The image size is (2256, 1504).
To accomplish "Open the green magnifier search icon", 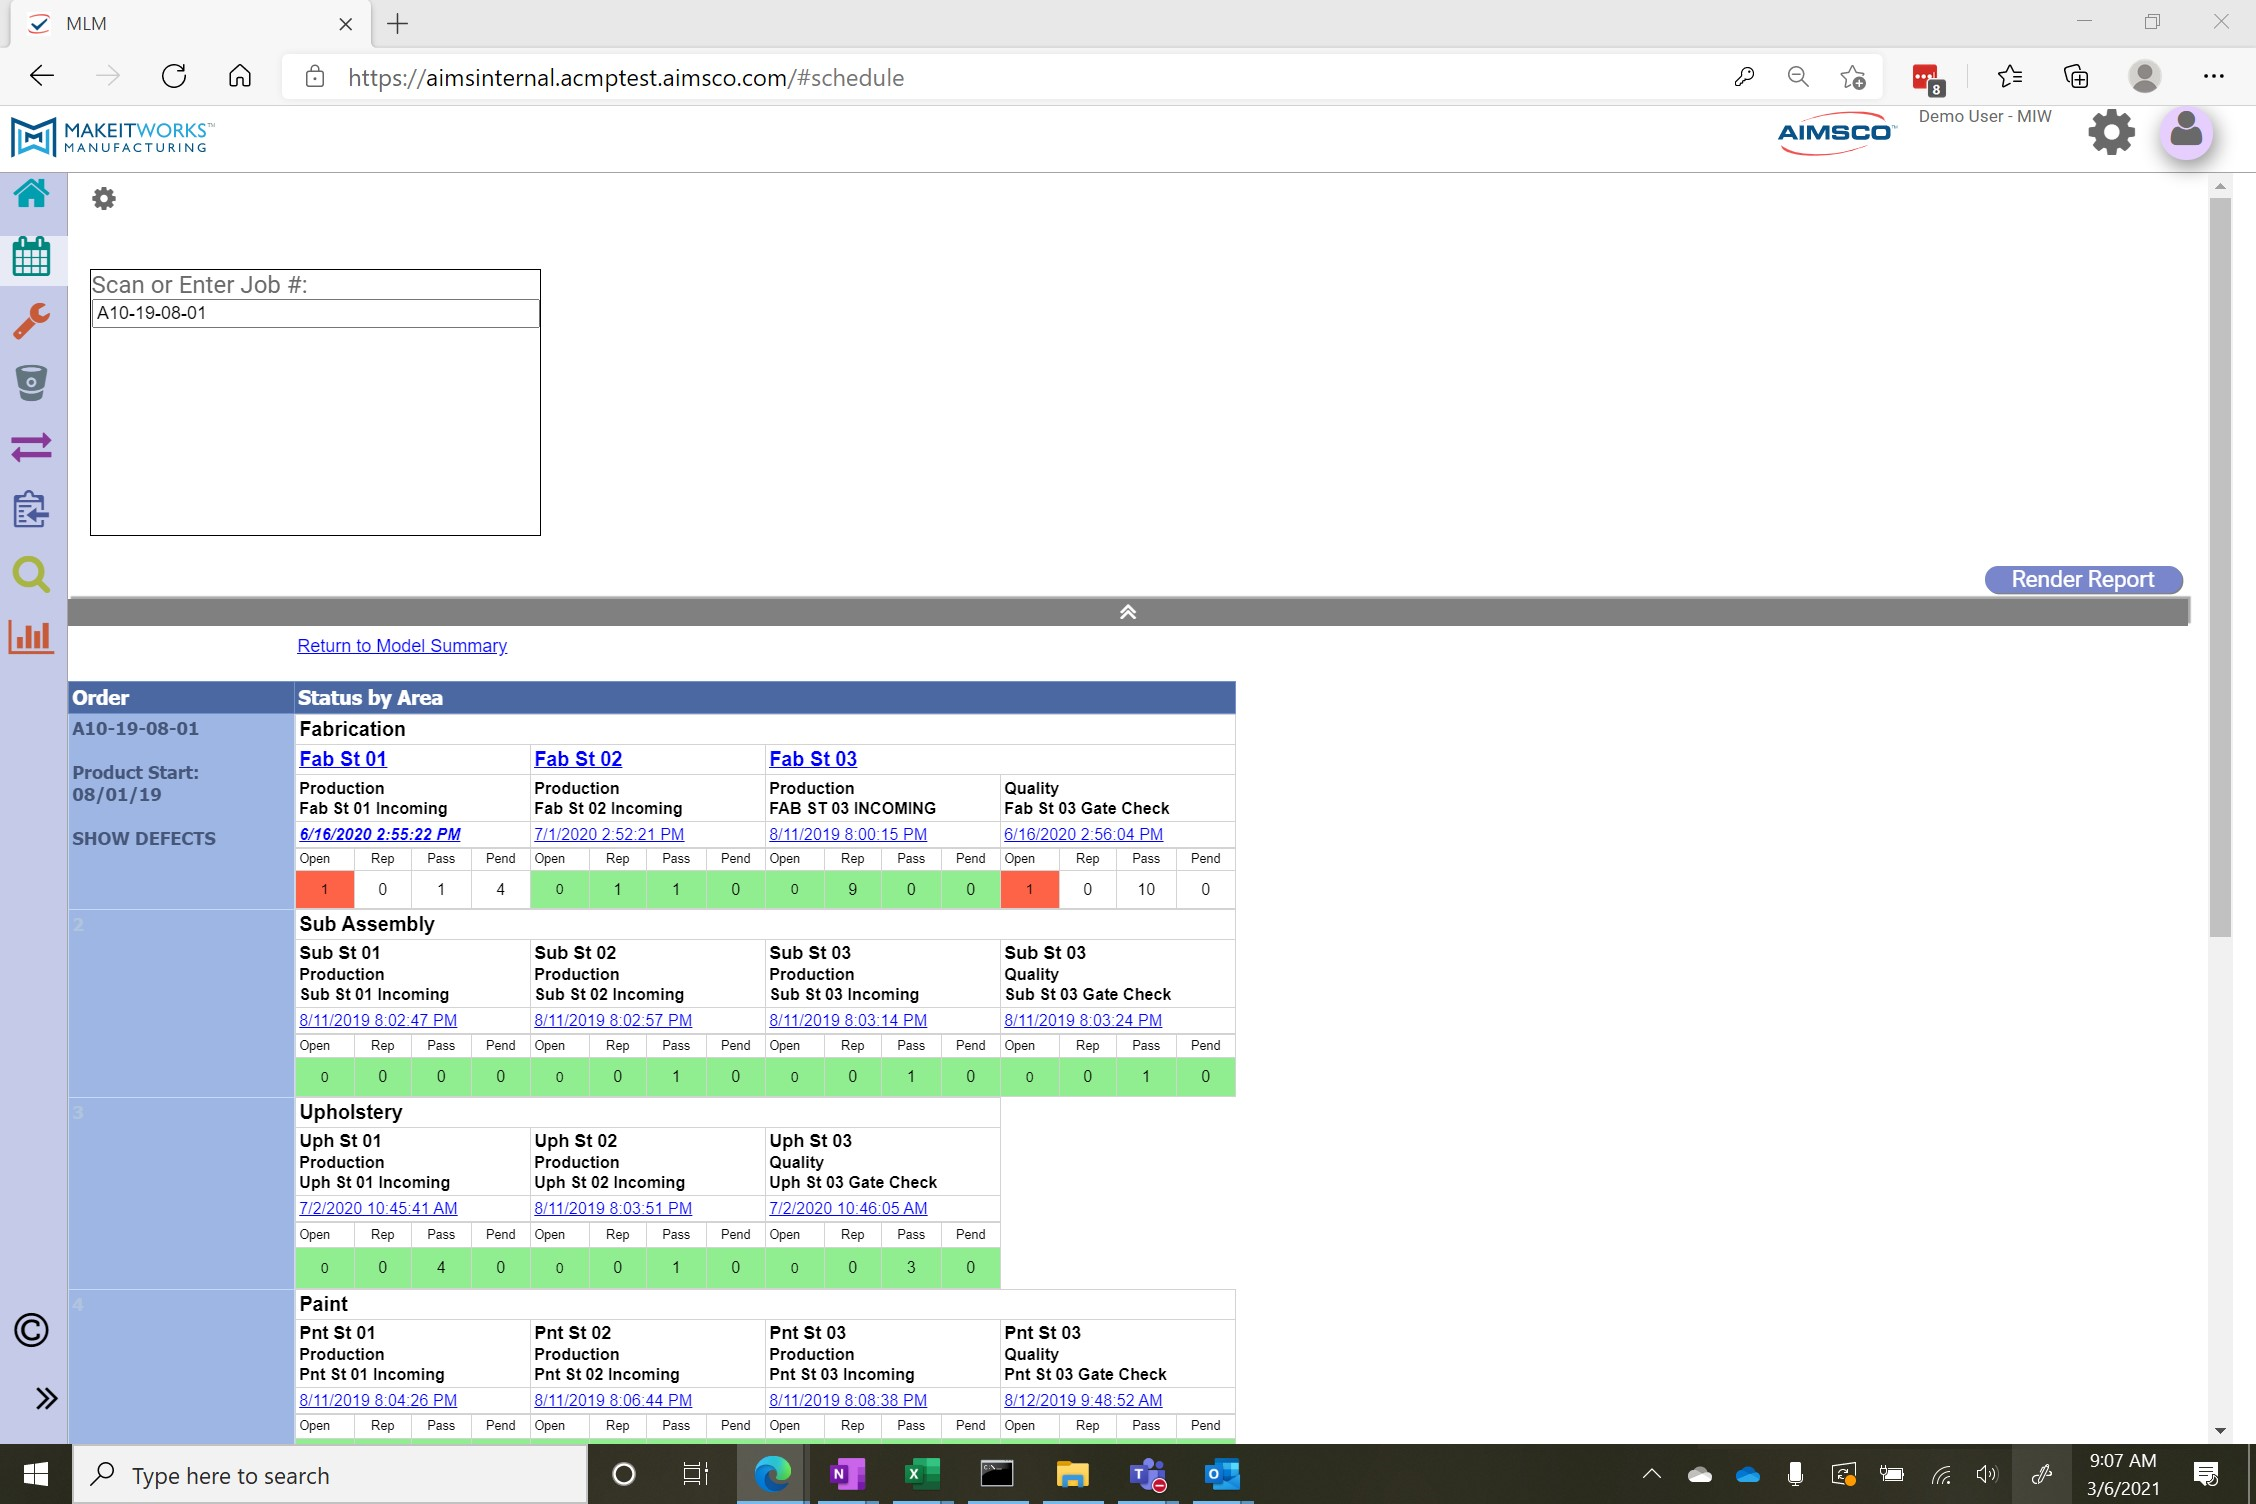I will [x=32, y=574].
